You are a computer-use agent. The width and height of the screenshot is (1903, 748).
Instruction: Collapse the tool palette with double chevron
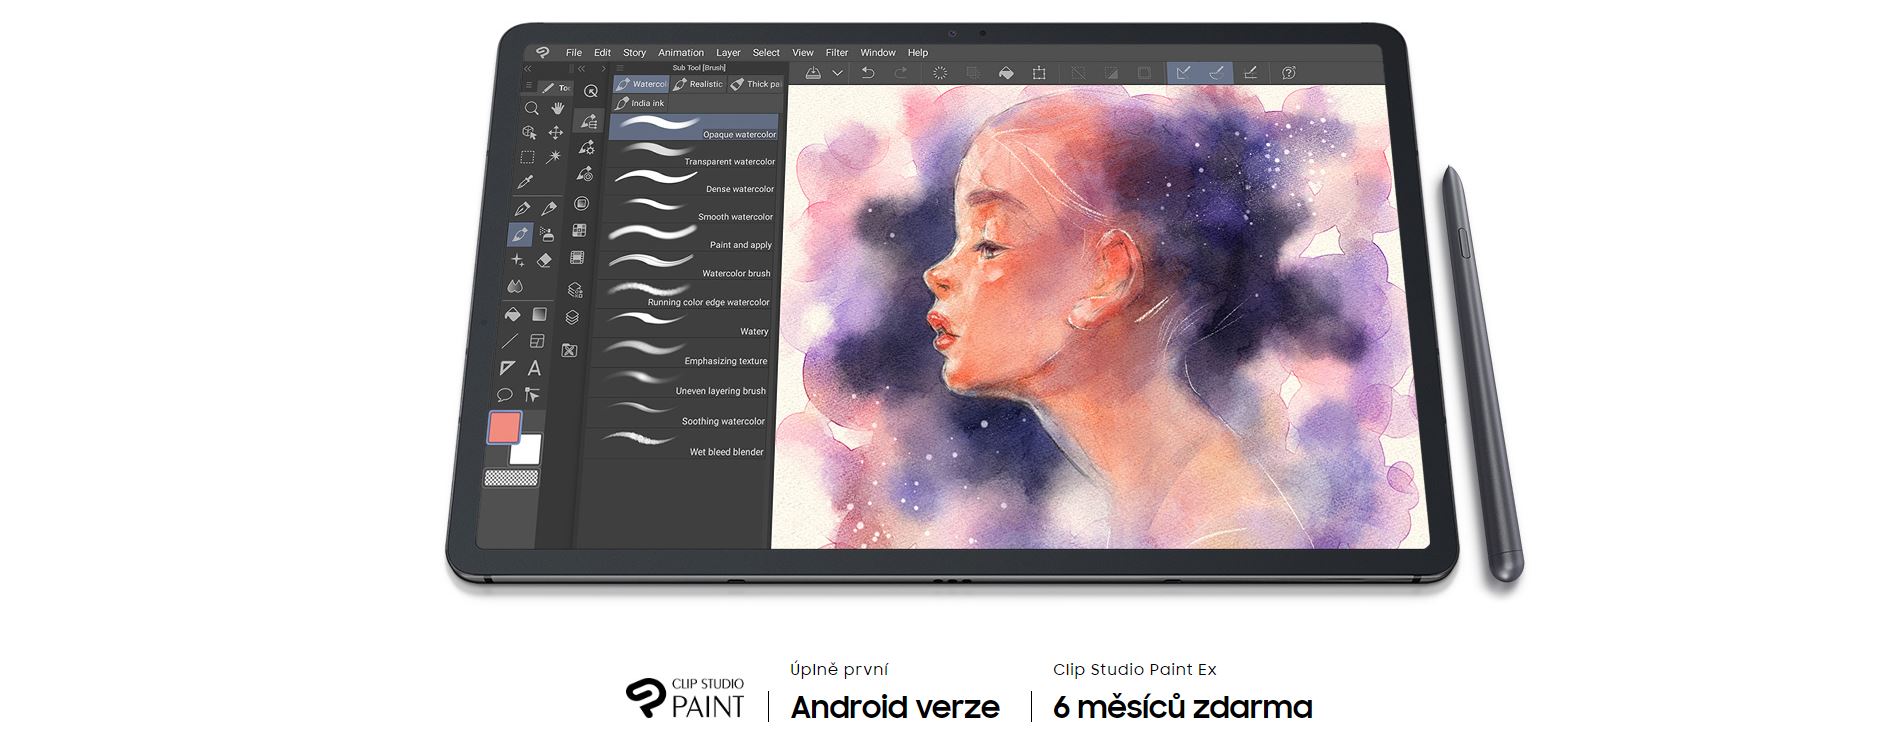coord(528,69)
